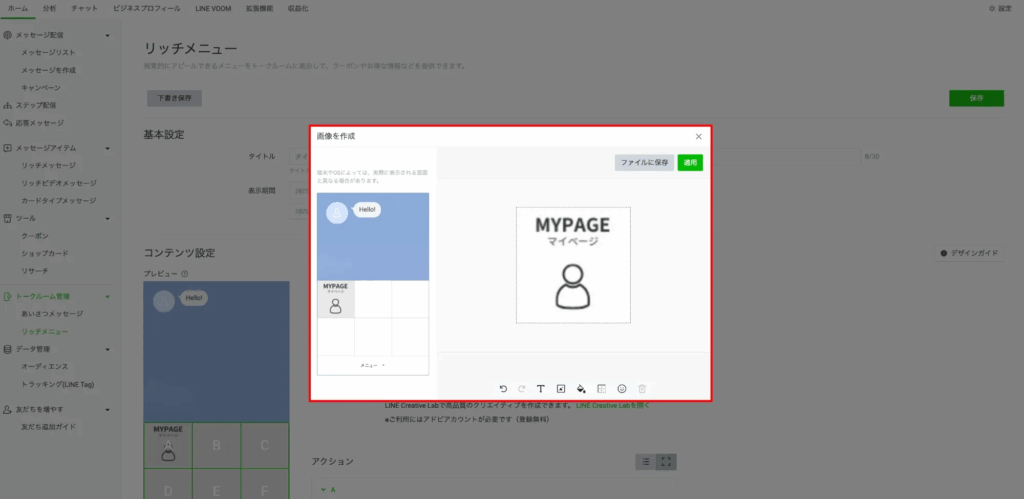
Task: Open the paint bucket fill color tool
Action: tap(581, 388)
